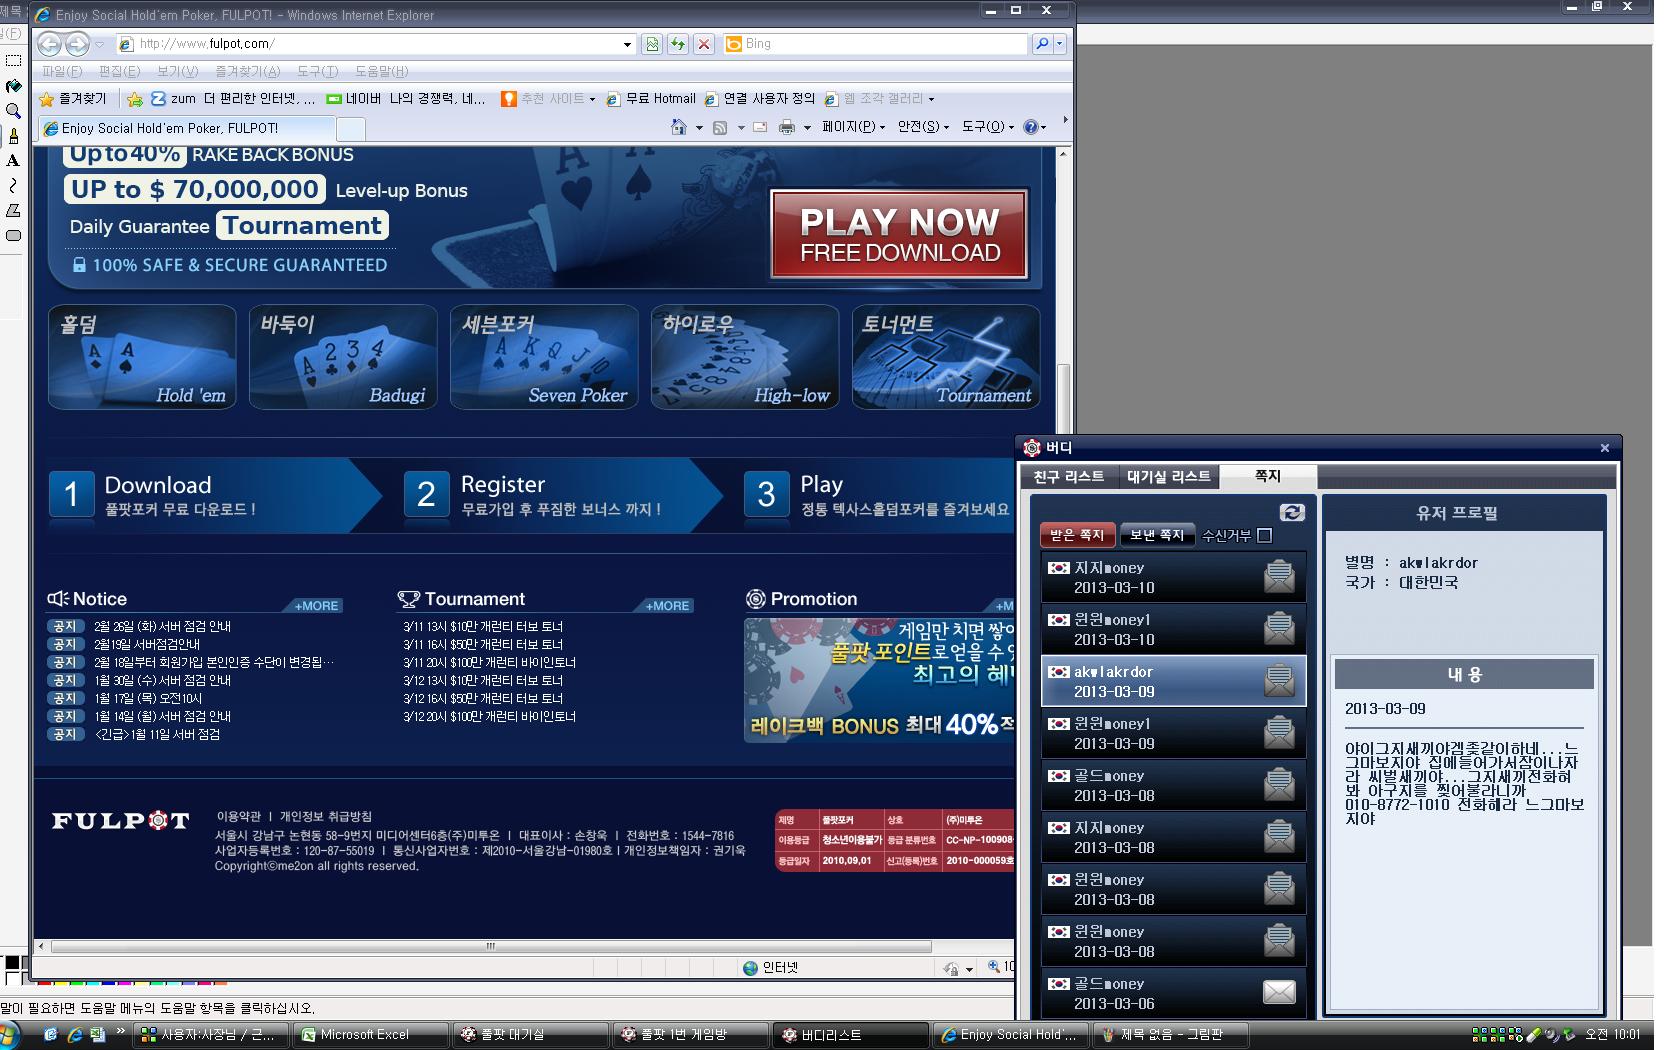Open the 안전(S) dropdown menu

(x=923, y=127)
